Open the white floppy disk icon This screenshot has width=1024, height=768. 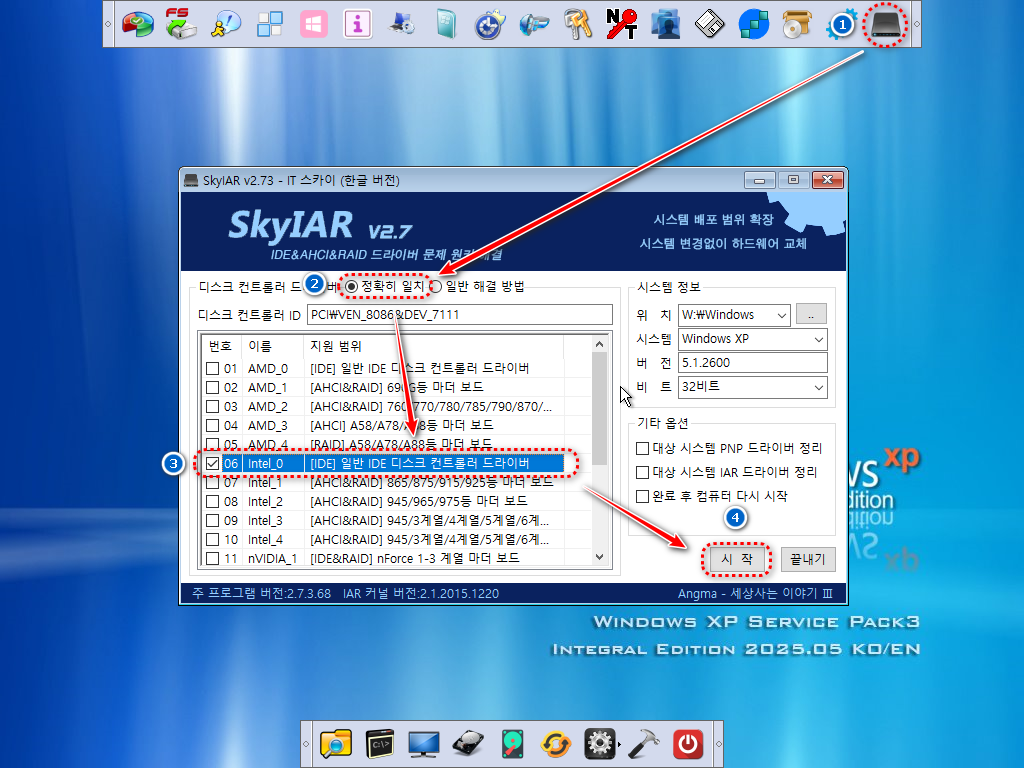[x=709, y=25]
